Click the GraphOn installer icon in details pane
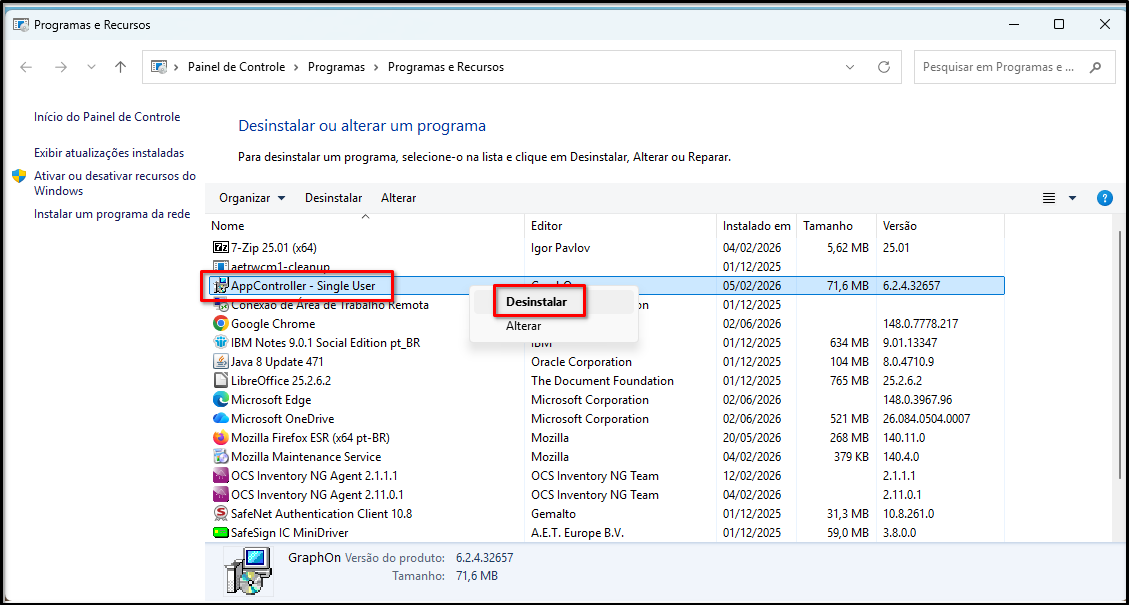This screenshot has width=1129, height=605. (x=248, y=571)
